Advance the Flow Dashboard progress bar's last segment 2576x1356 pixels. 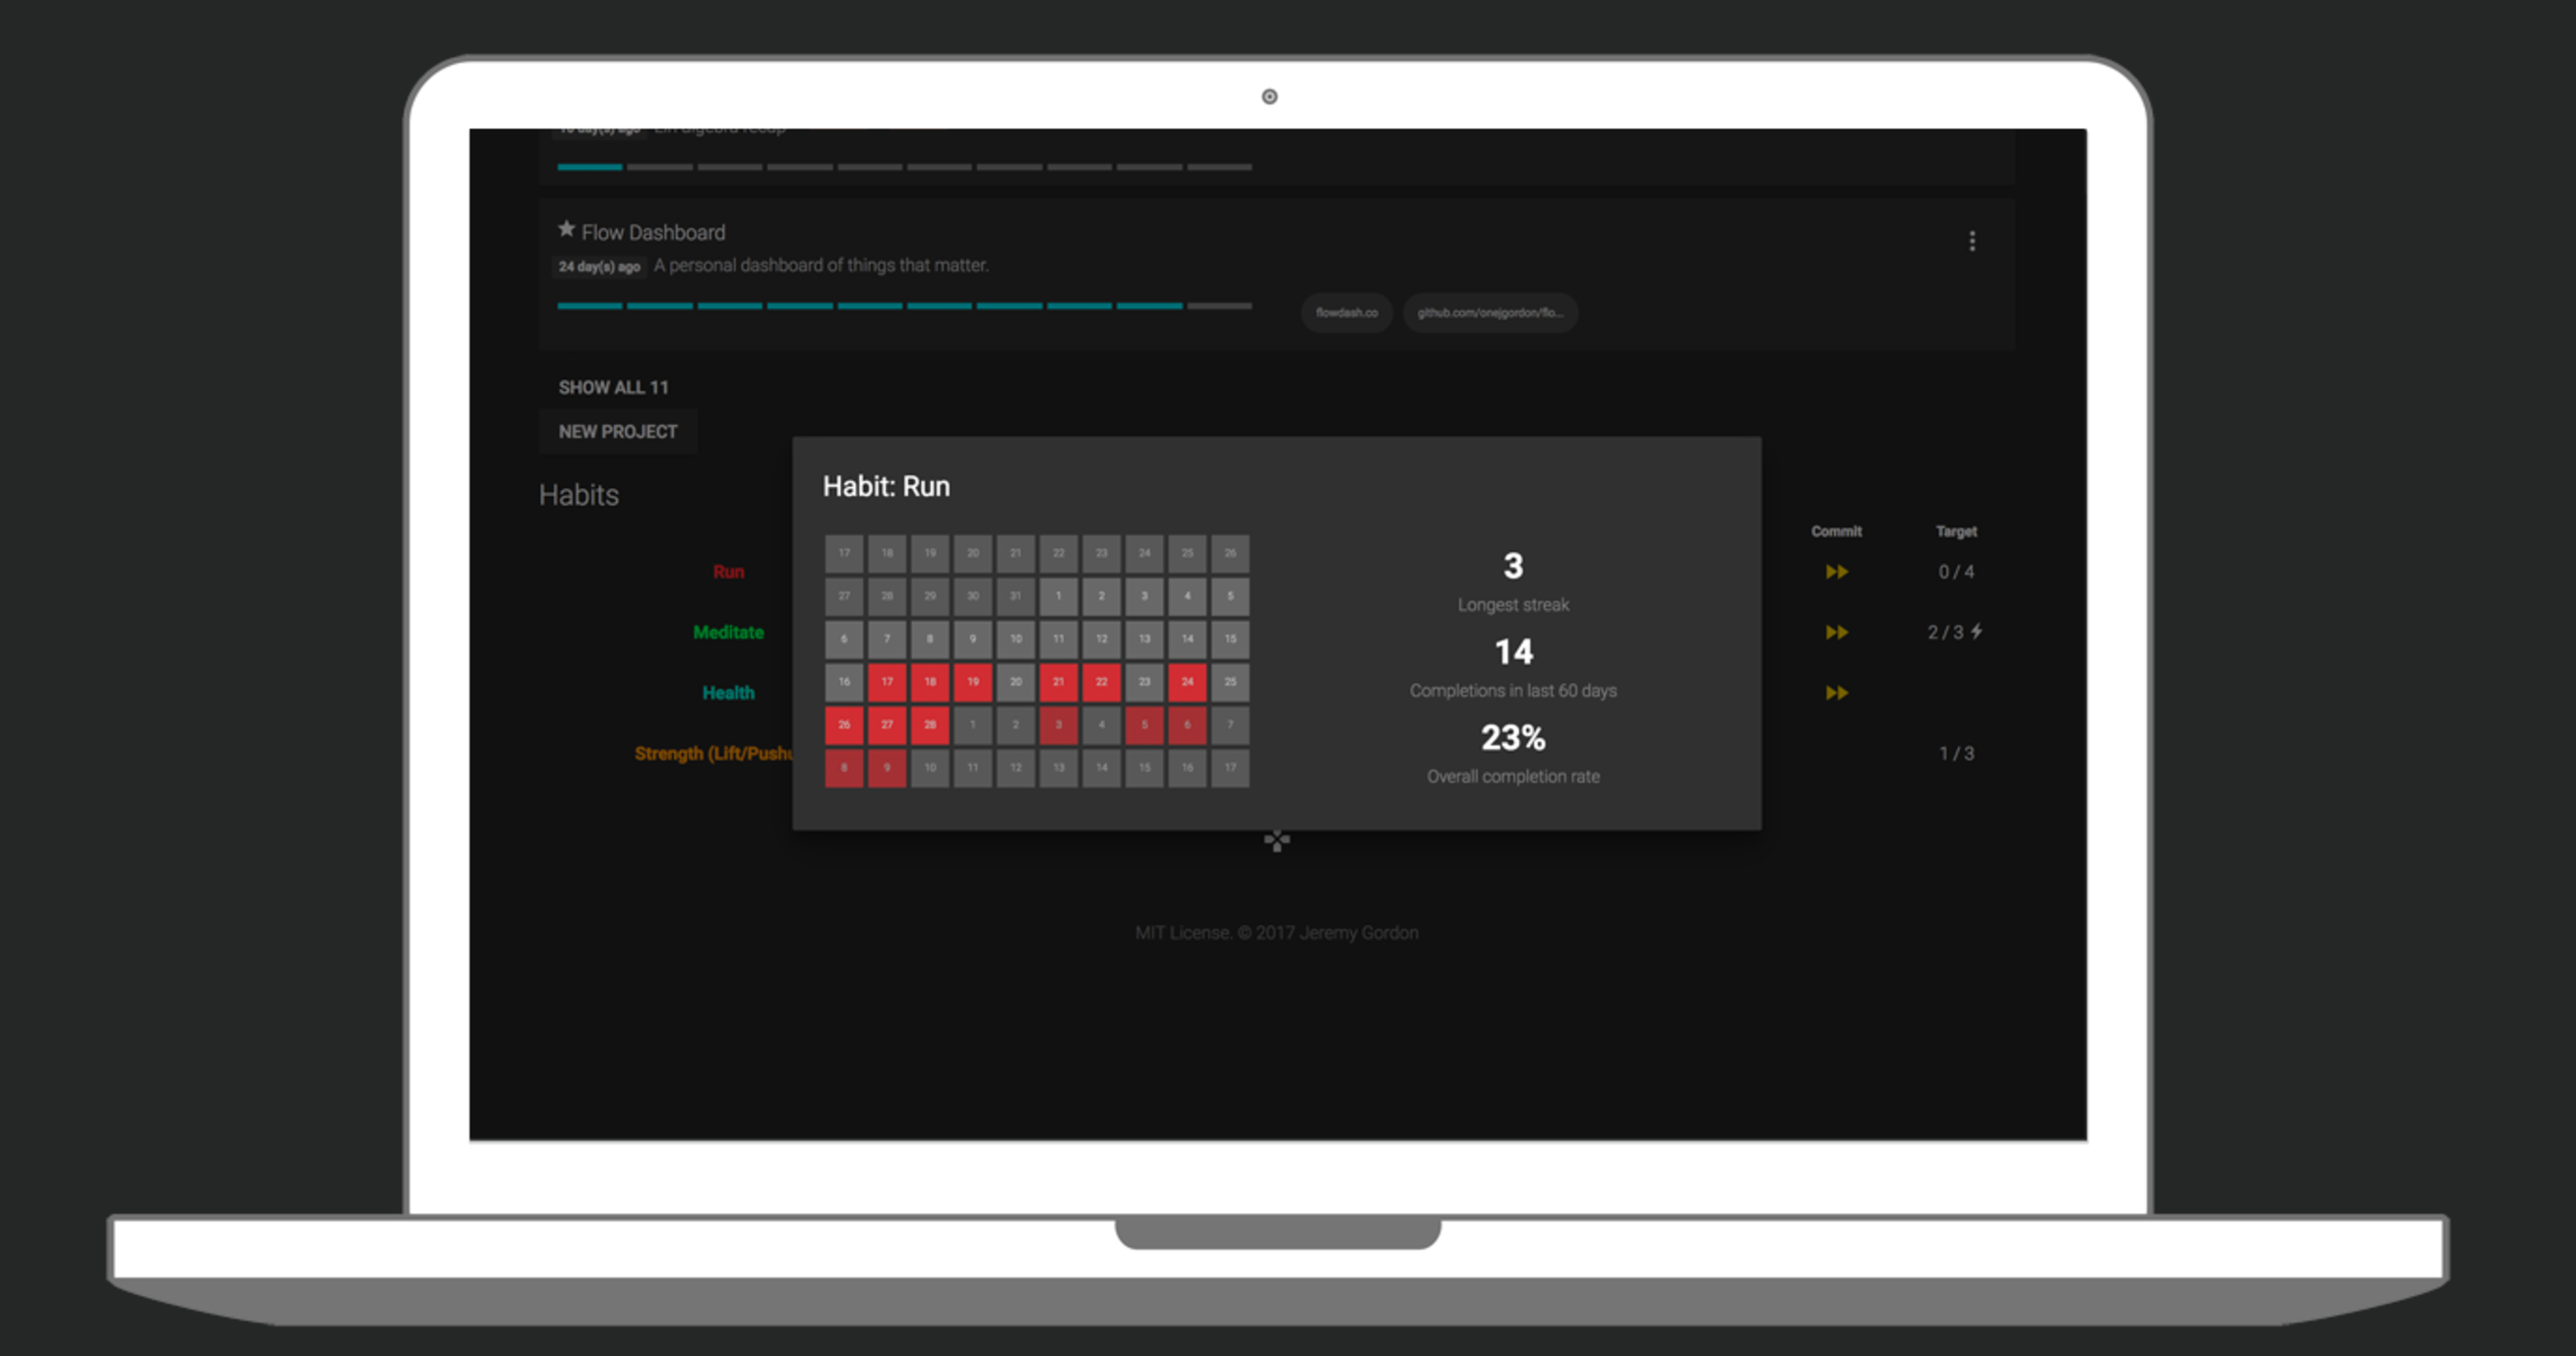pyautogui.click(x=1219, y=306)
